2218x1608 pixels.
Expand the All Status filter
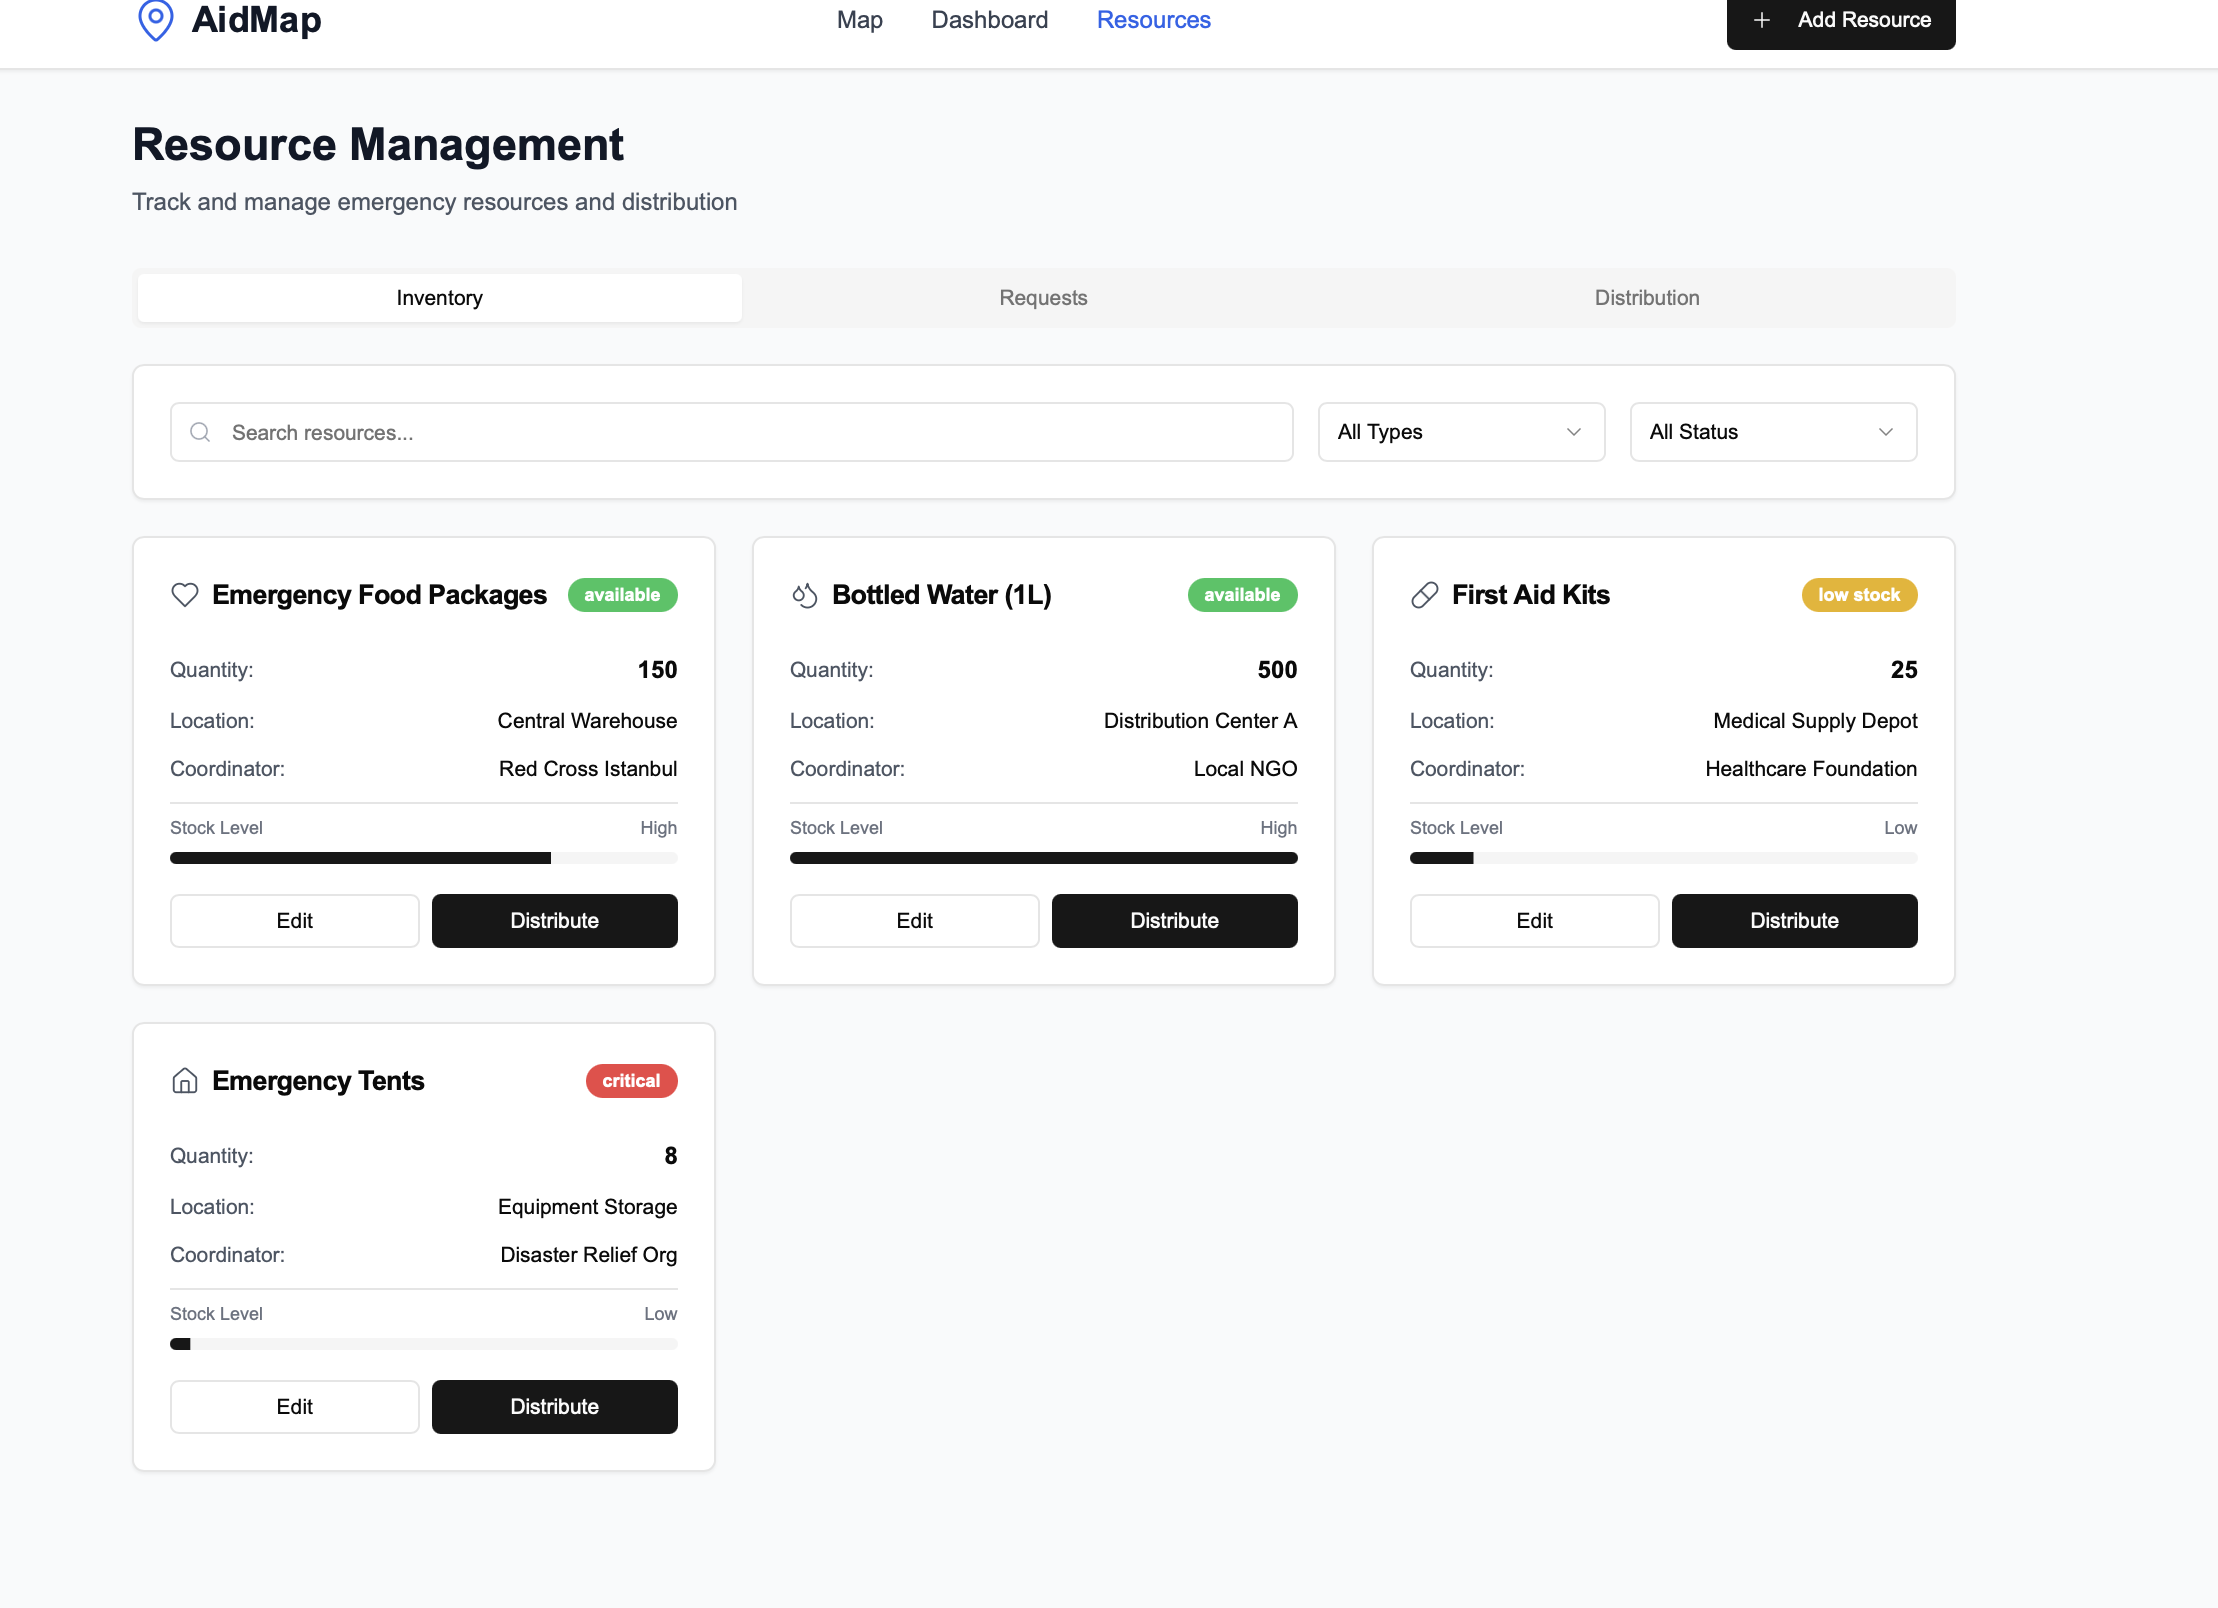pyautogui.click(x=1772, y=432)
